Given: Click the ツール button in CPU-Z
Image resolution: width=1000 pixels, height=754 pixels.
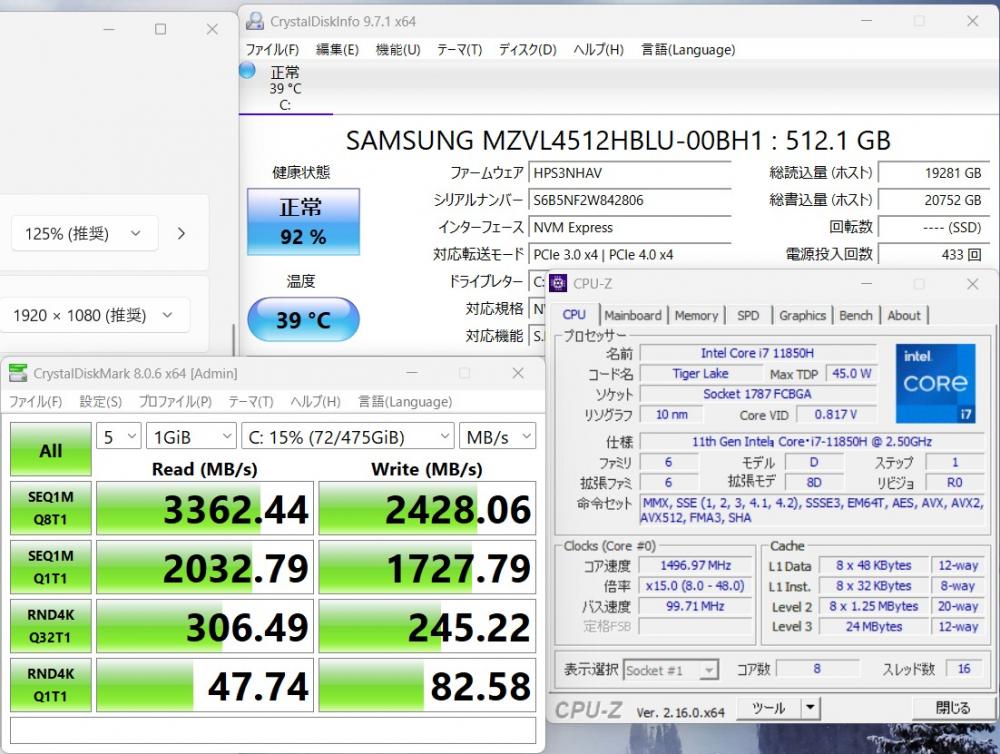Looking at the screenshot, I should pyautogui.click(x=768, y=708).
